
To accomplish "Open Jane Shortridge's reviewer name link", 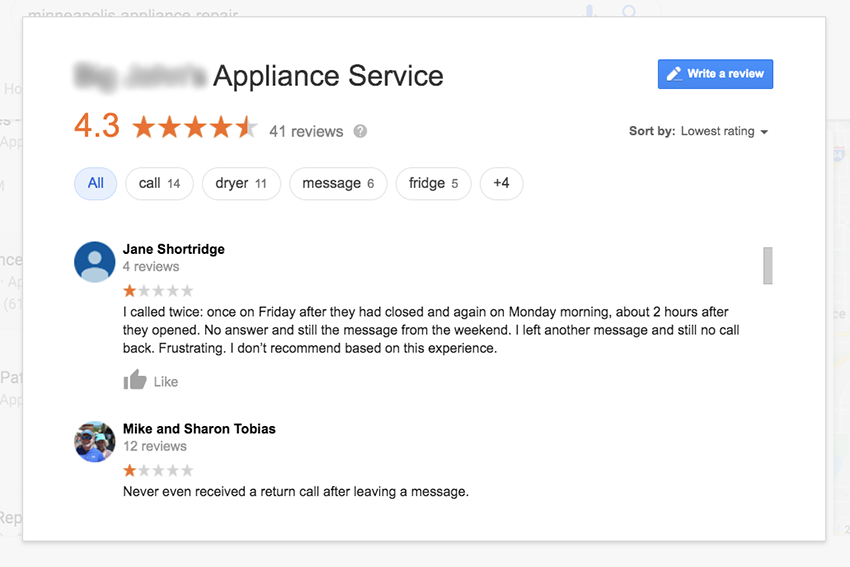I will (x=173, y=249).
